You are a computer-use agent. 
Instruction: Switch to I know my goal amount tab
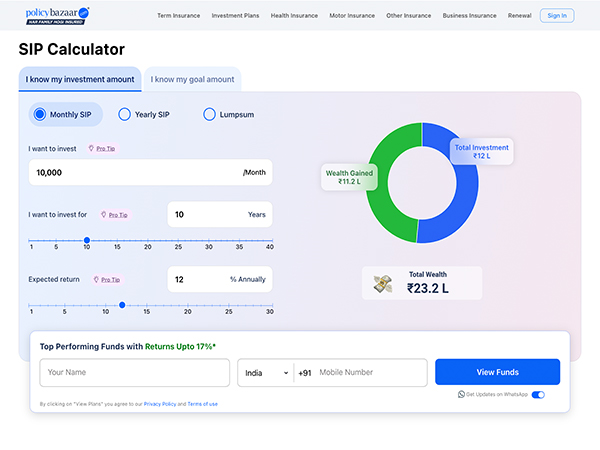193,79
